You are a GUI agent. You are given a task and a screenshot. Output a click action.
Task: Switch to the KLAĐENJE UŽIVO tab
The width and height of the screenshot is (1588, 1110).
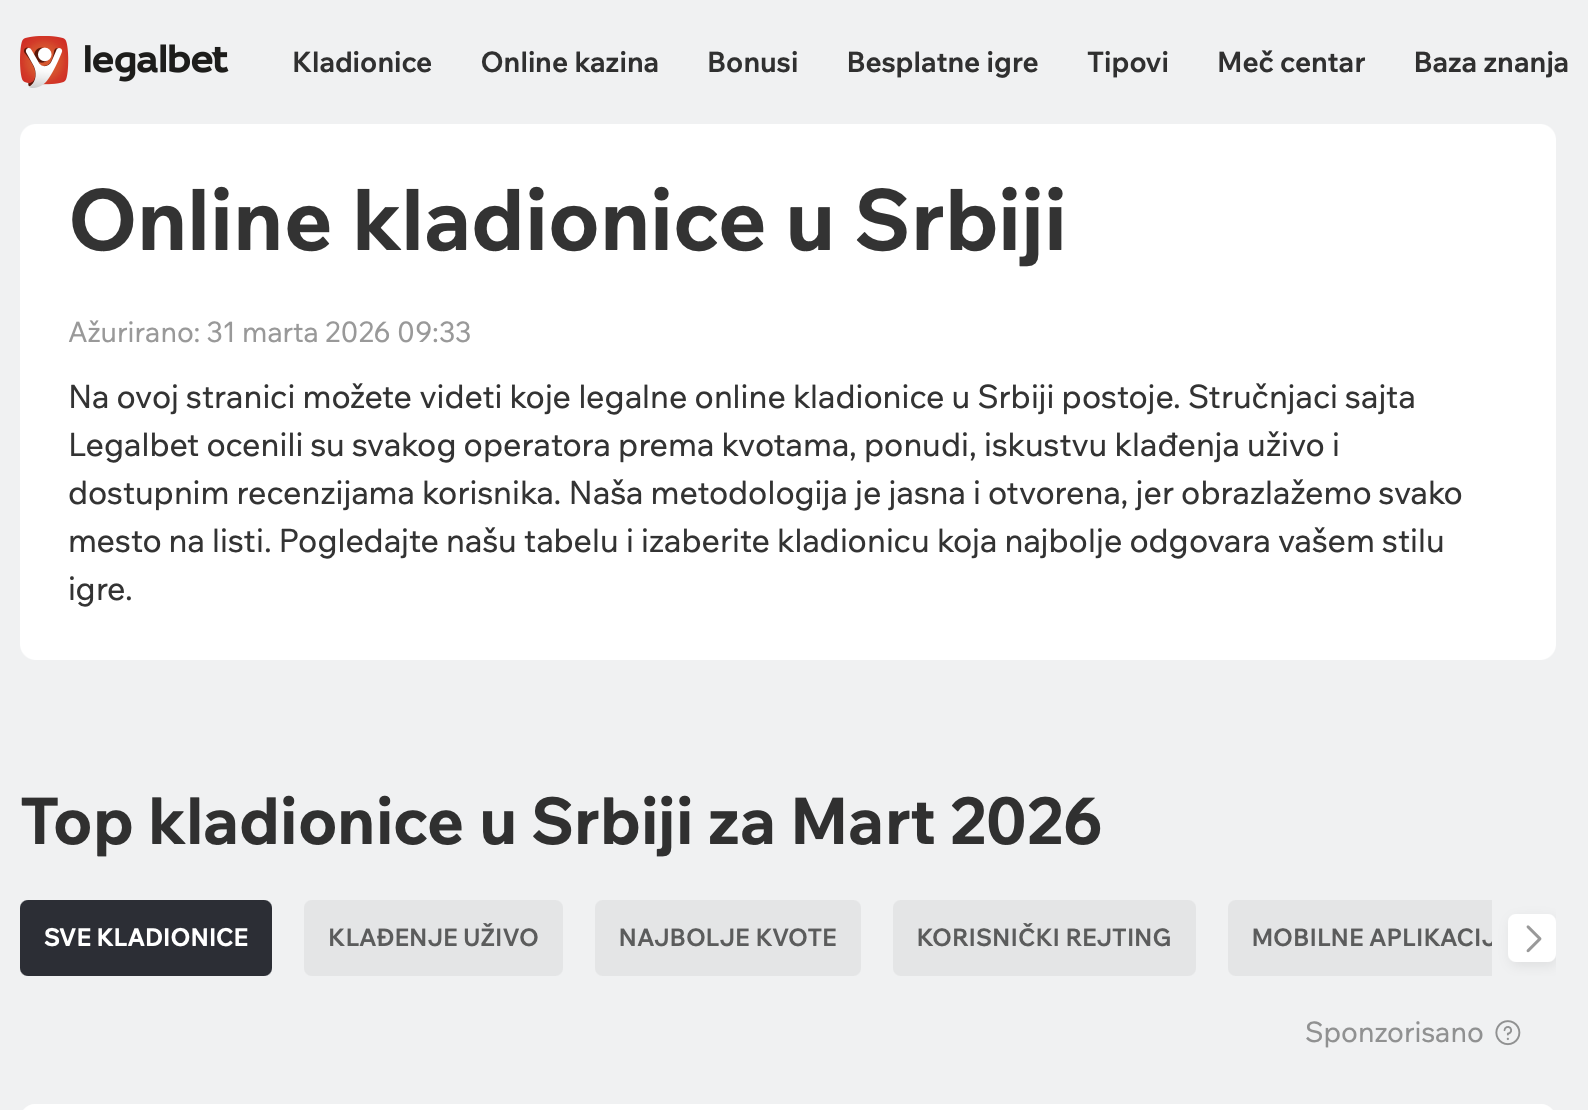(x=433, y=937)
